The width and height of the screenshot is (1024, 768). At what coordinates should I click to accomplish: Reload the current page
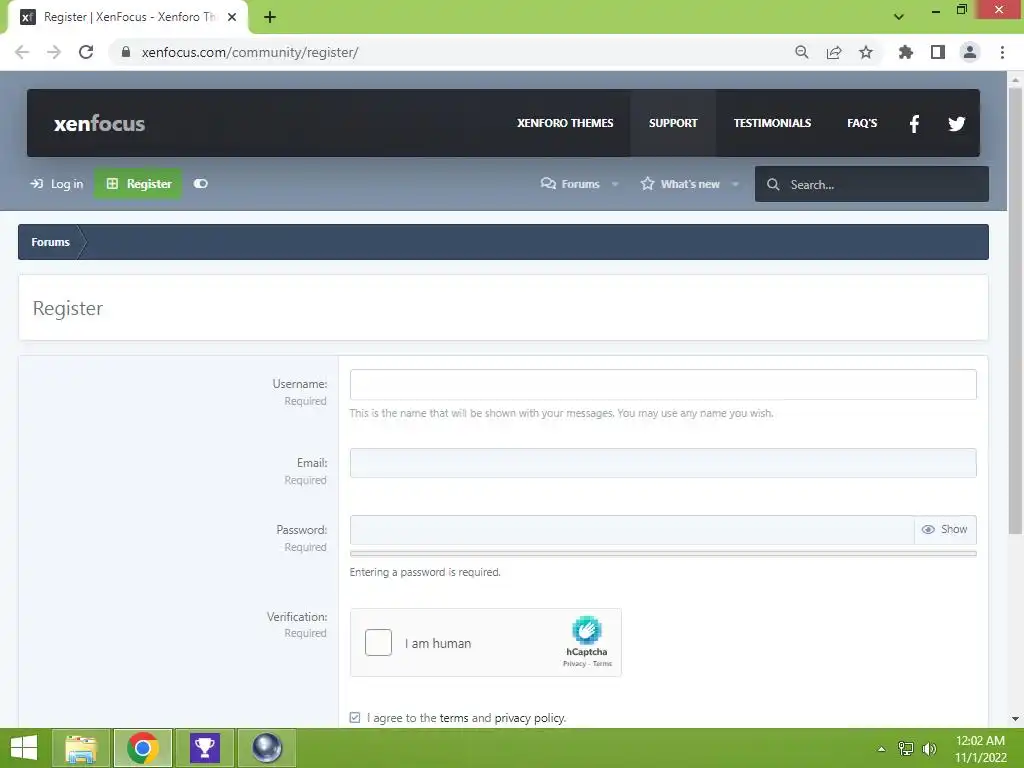pyautogui.click(x=86, y=52)
